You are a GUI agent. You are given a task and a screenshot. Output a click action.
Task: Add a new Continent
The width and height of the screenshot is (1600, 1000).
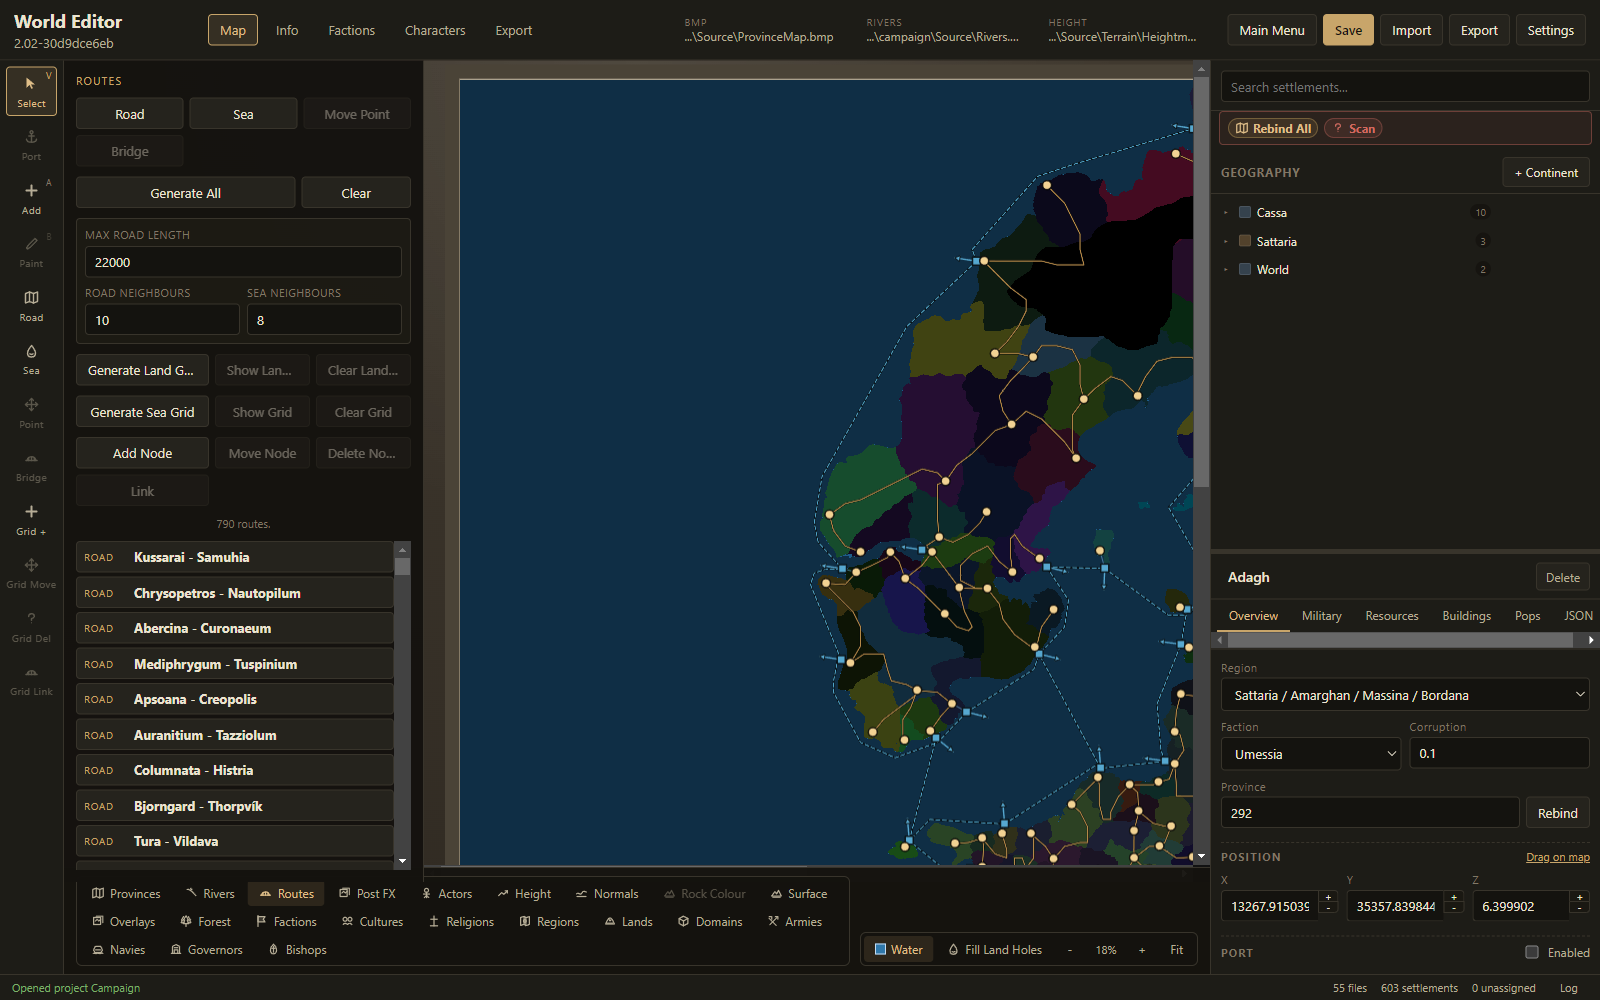[1546, 172]
